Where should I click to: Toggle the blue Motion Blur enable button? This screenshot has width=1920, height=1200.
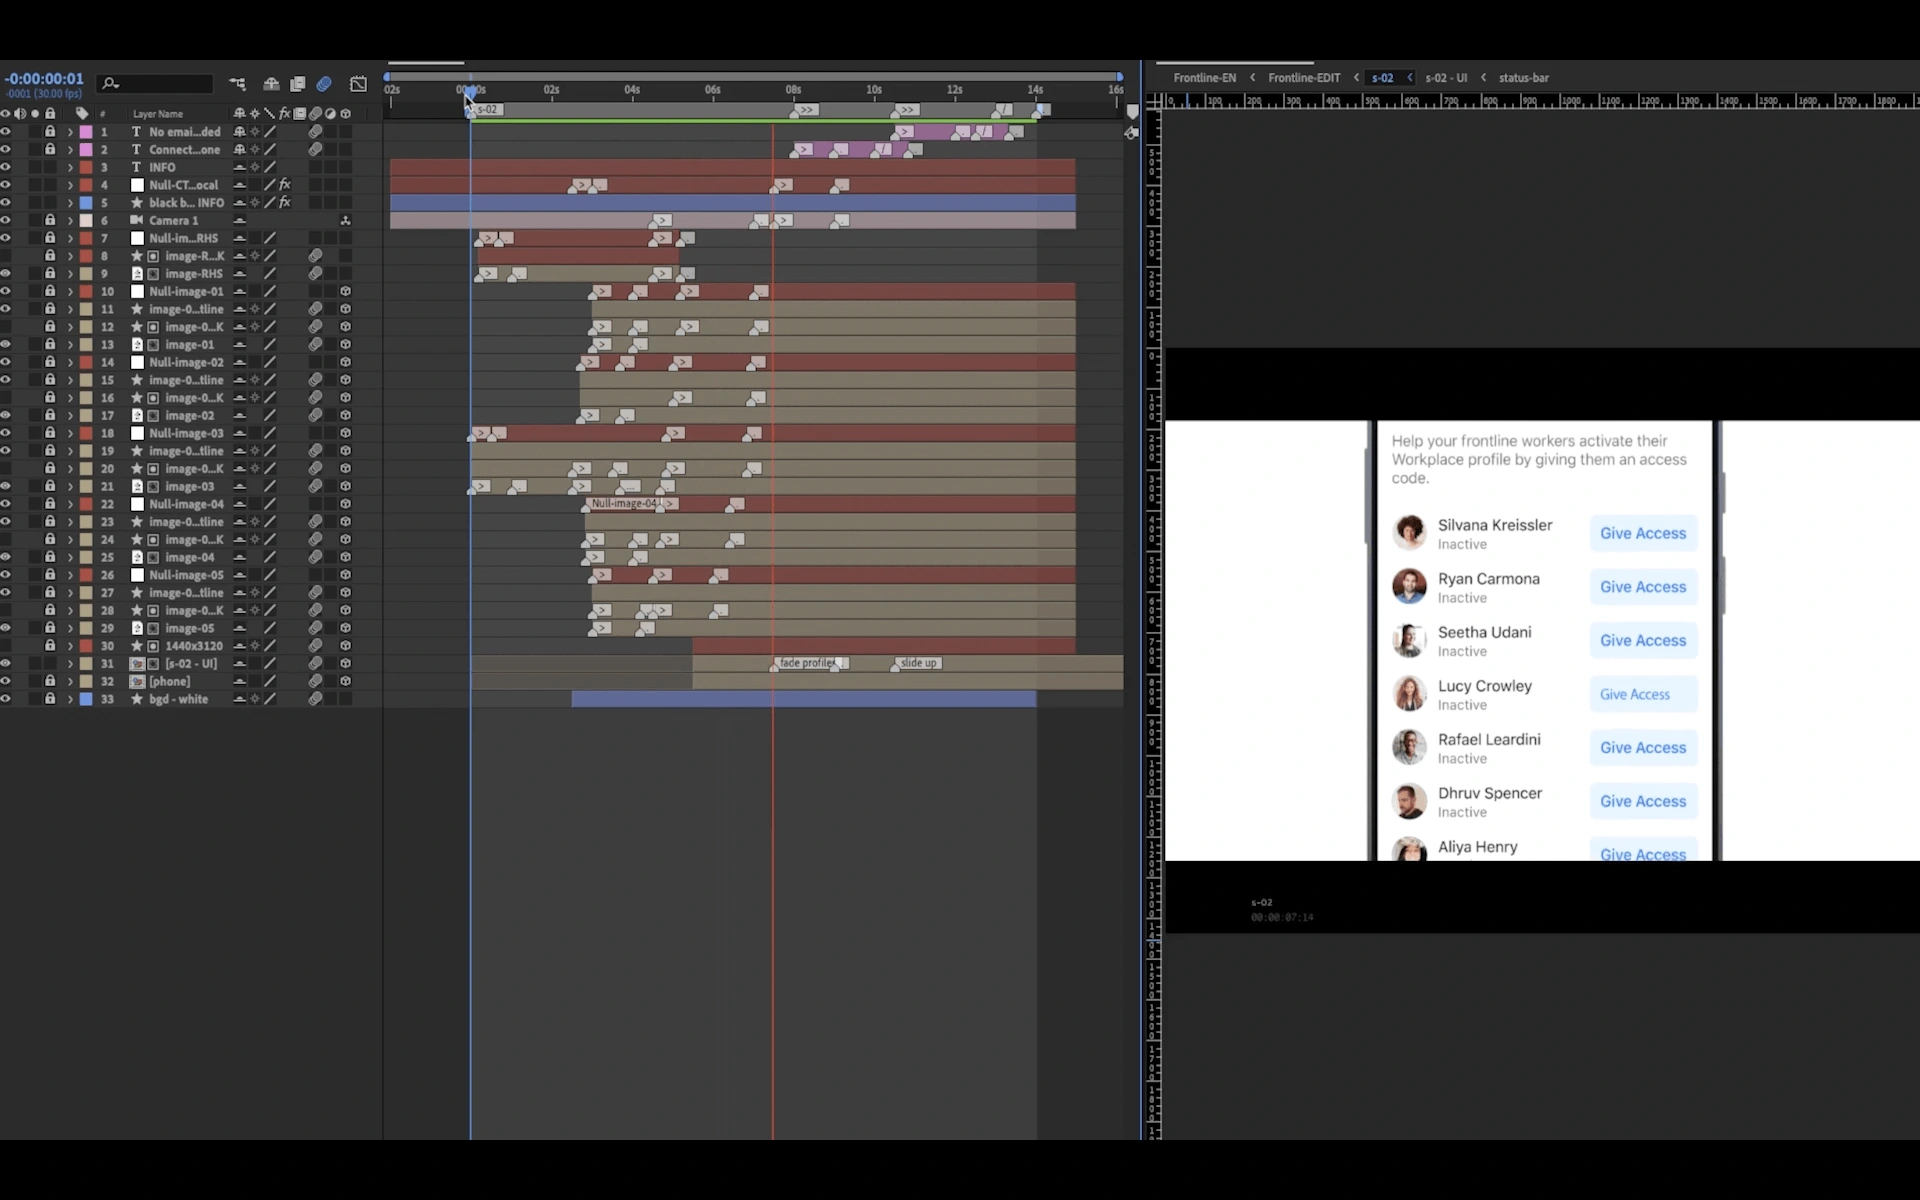(324, 84)
